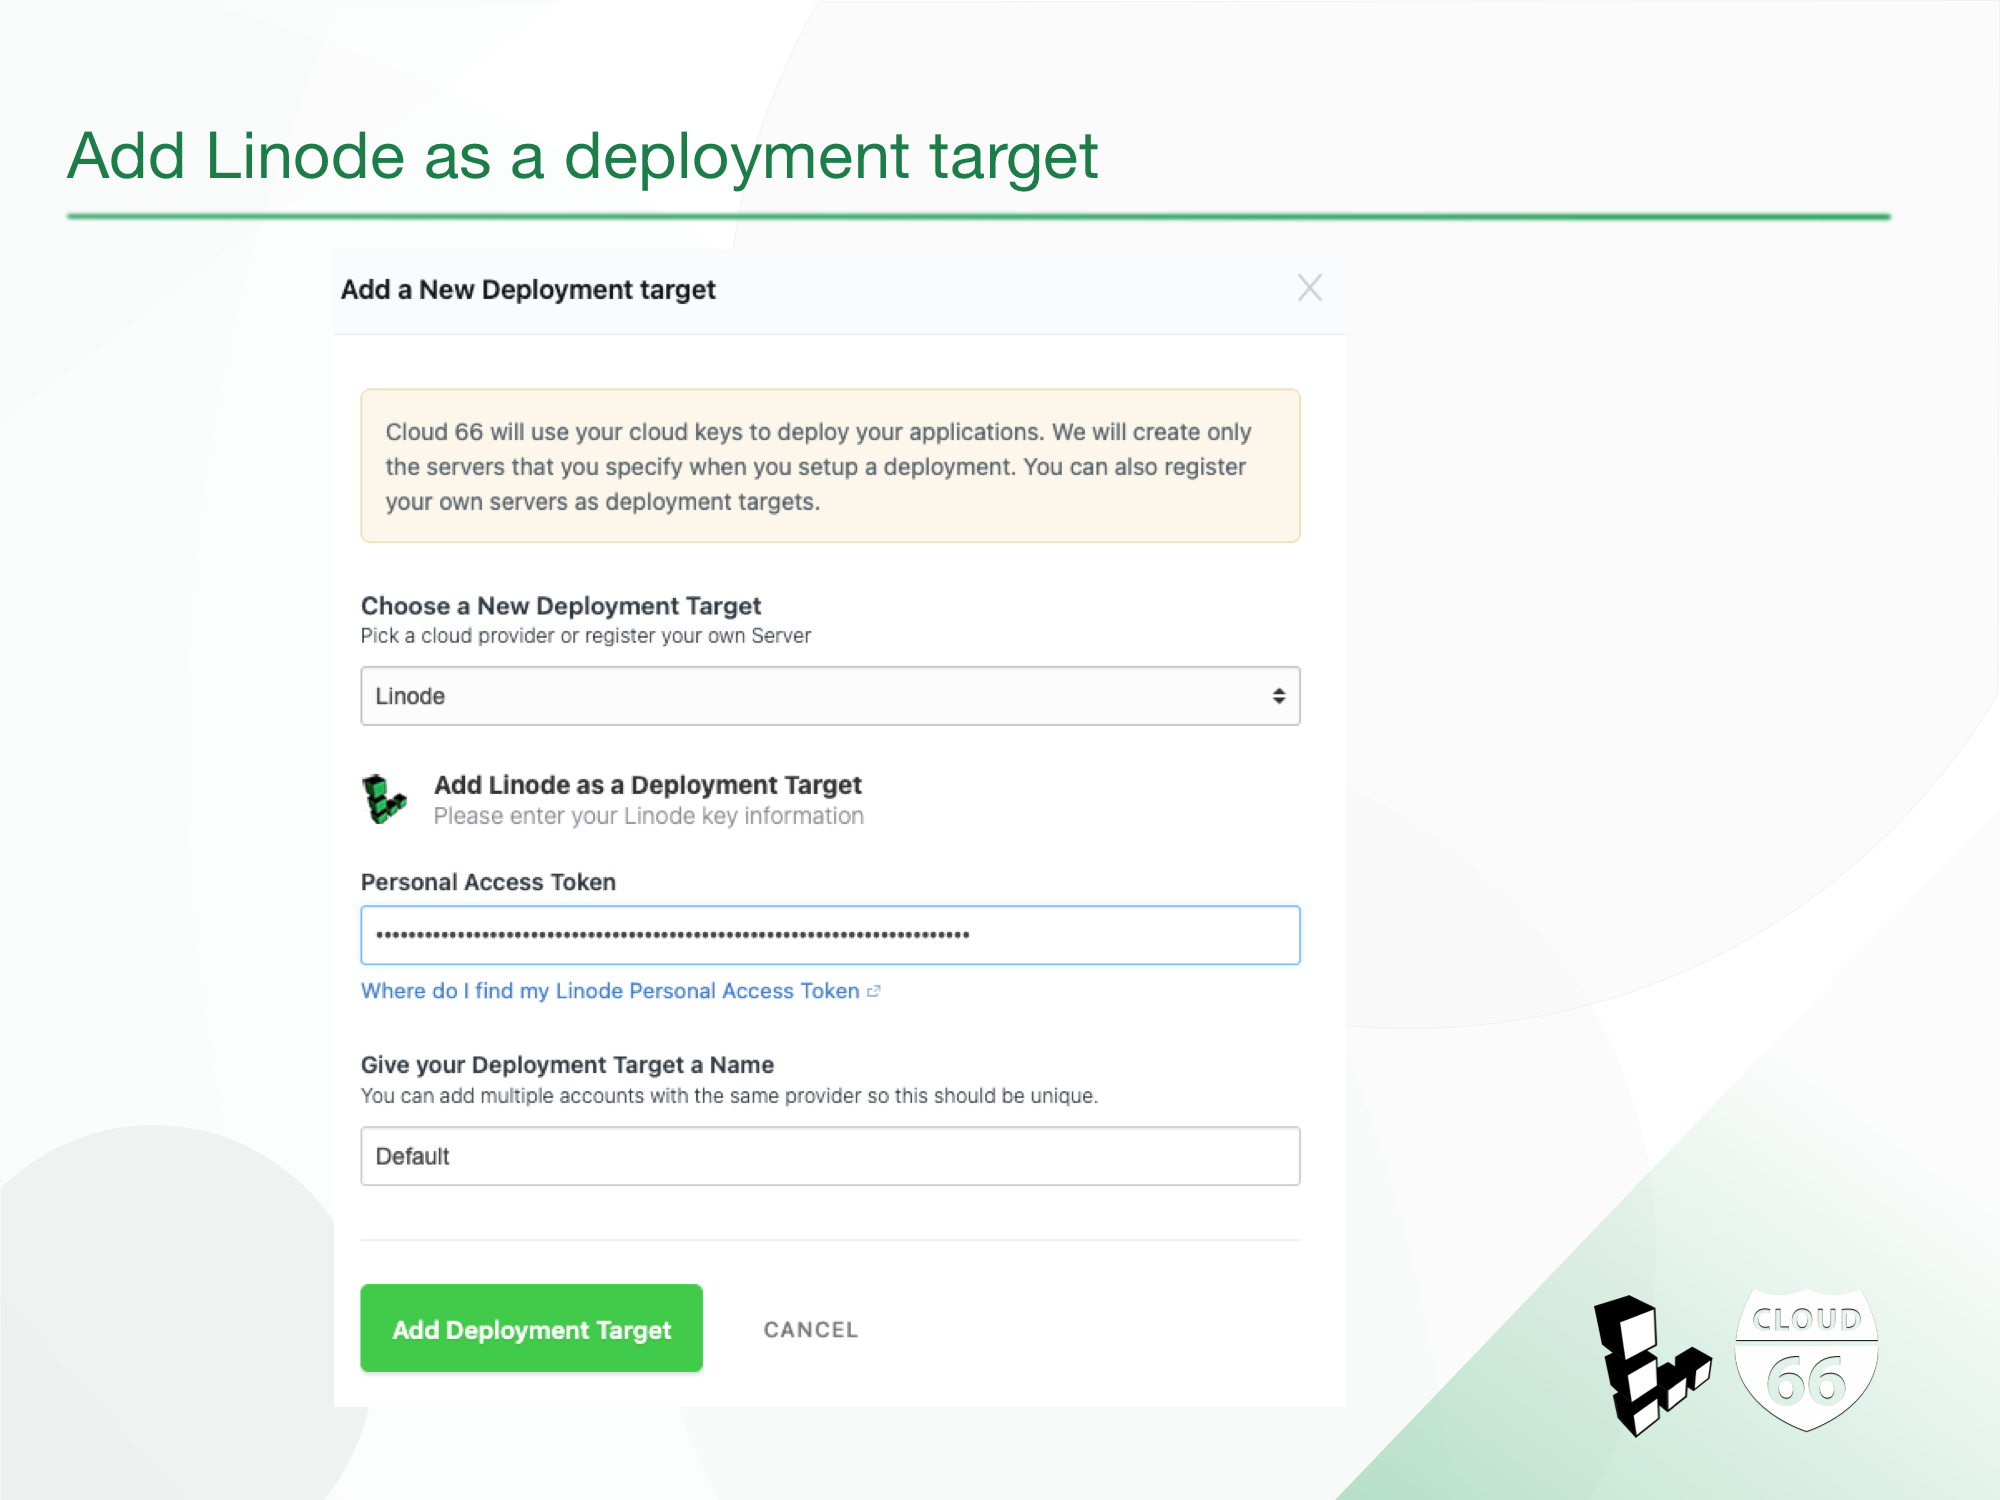Click "Please enter your Linode key information" text
This screenshot has height=1500, width=2000.
click(649, 816)
